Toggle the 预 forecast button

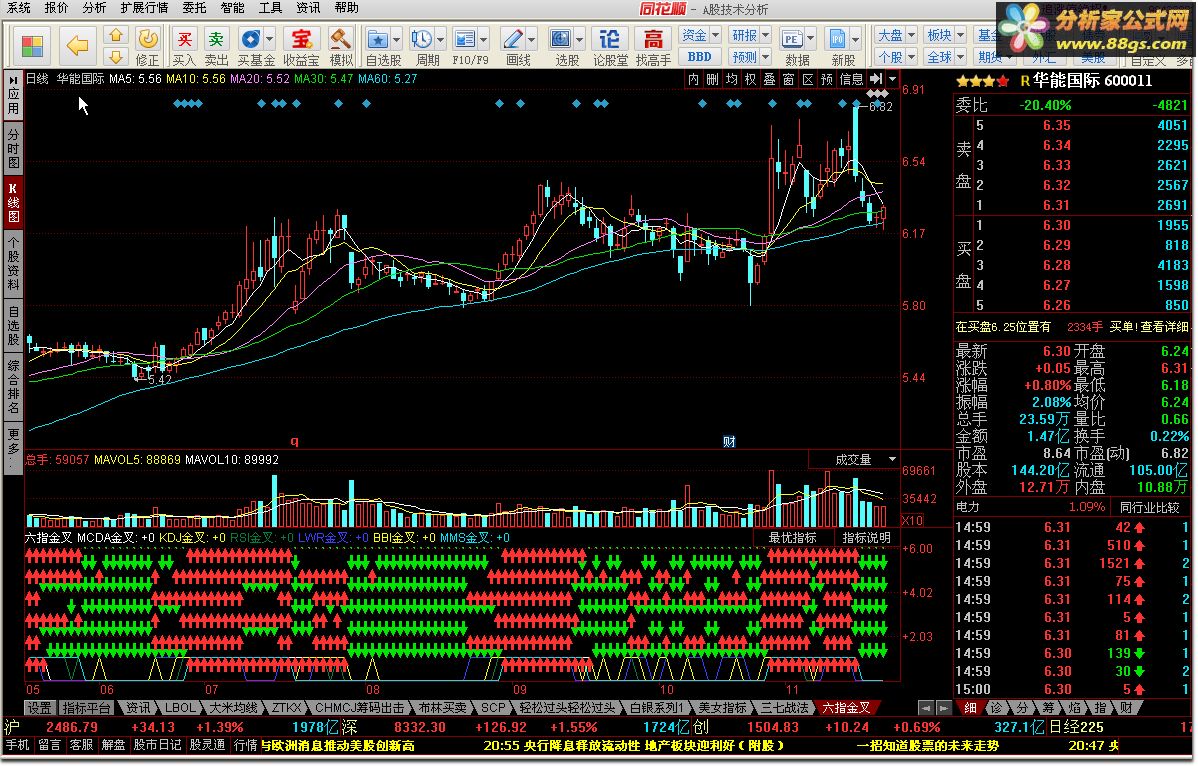point(827,79)
